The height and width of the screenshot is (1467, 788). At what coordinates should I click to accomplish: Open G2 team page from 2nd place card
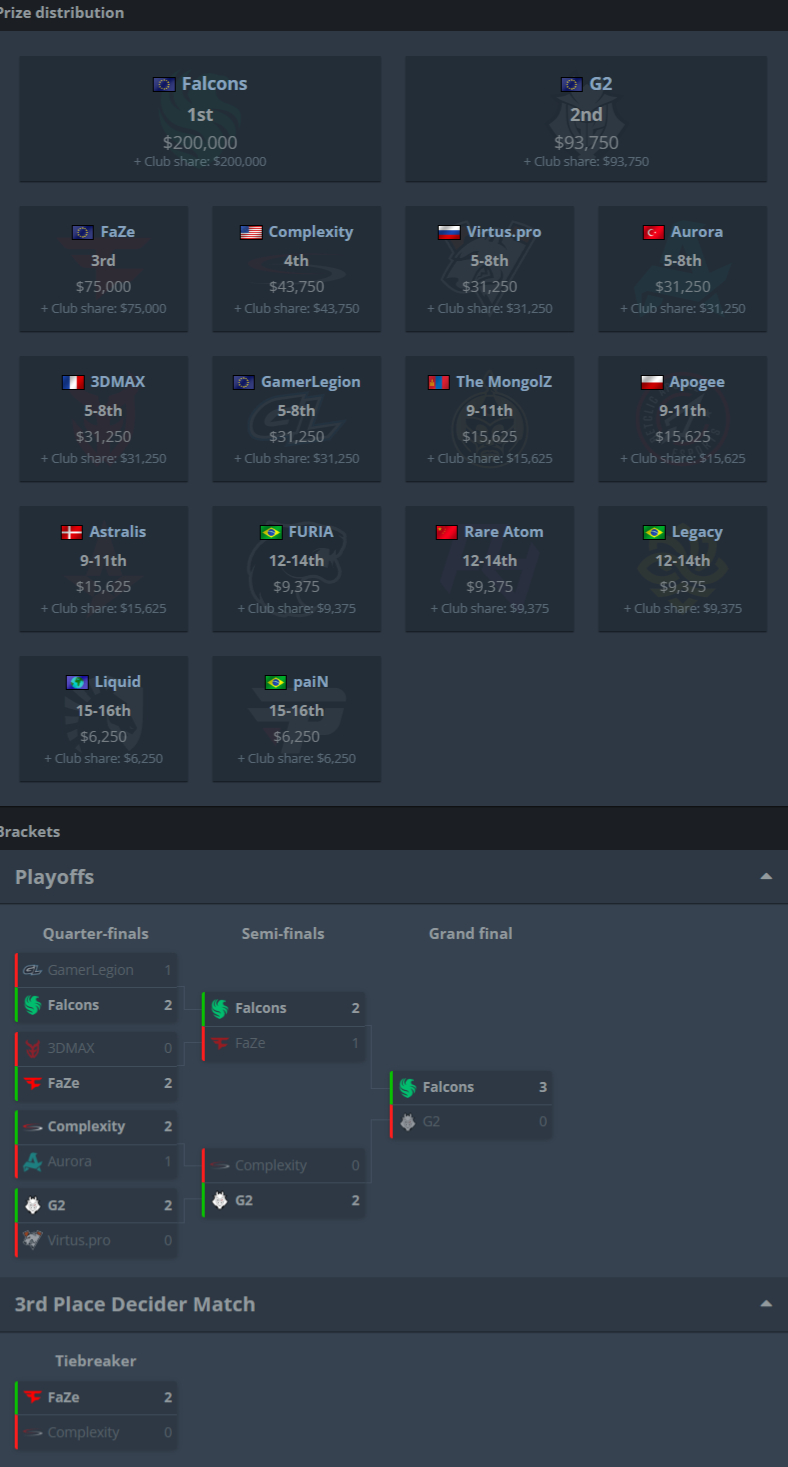(600, 84)
